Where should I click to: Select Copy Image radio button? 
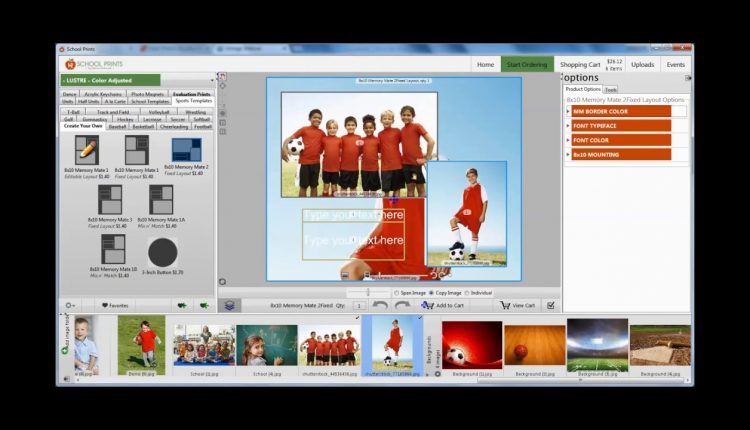pos(431,293)
